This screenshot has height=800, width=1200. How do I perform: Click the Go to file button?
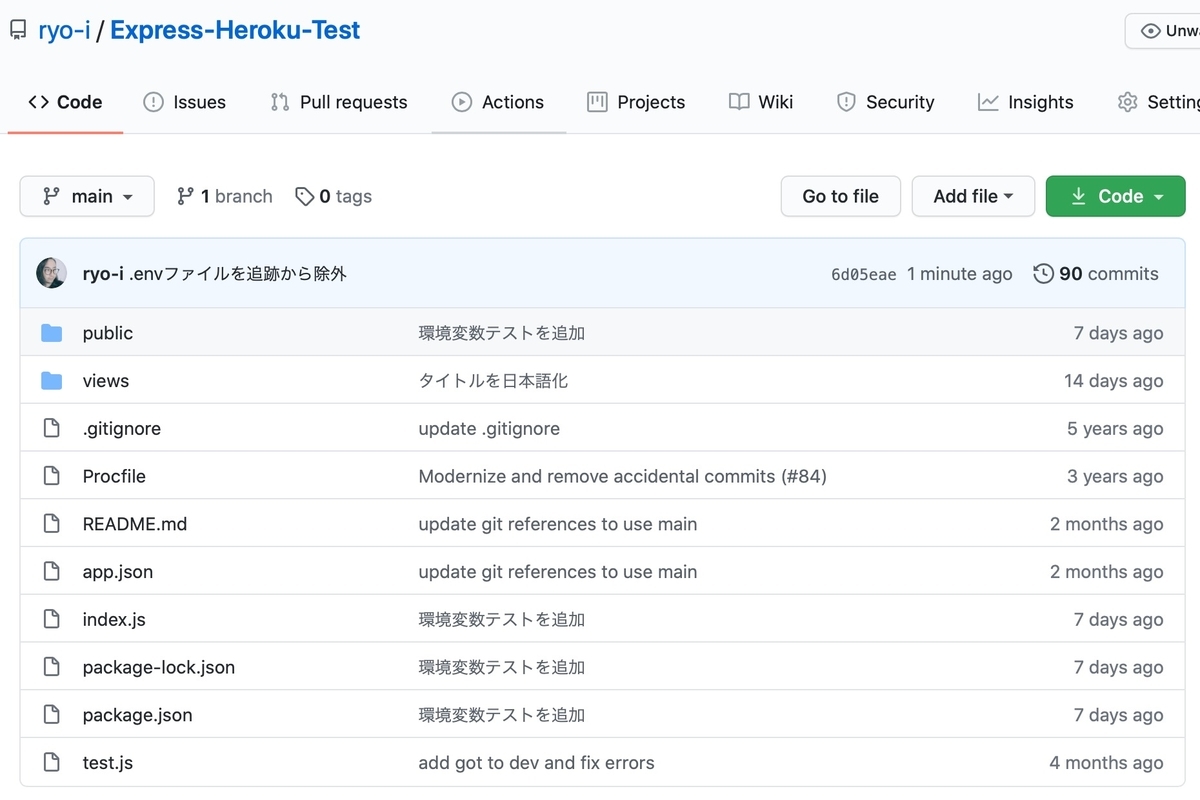[x=841, y=196]
